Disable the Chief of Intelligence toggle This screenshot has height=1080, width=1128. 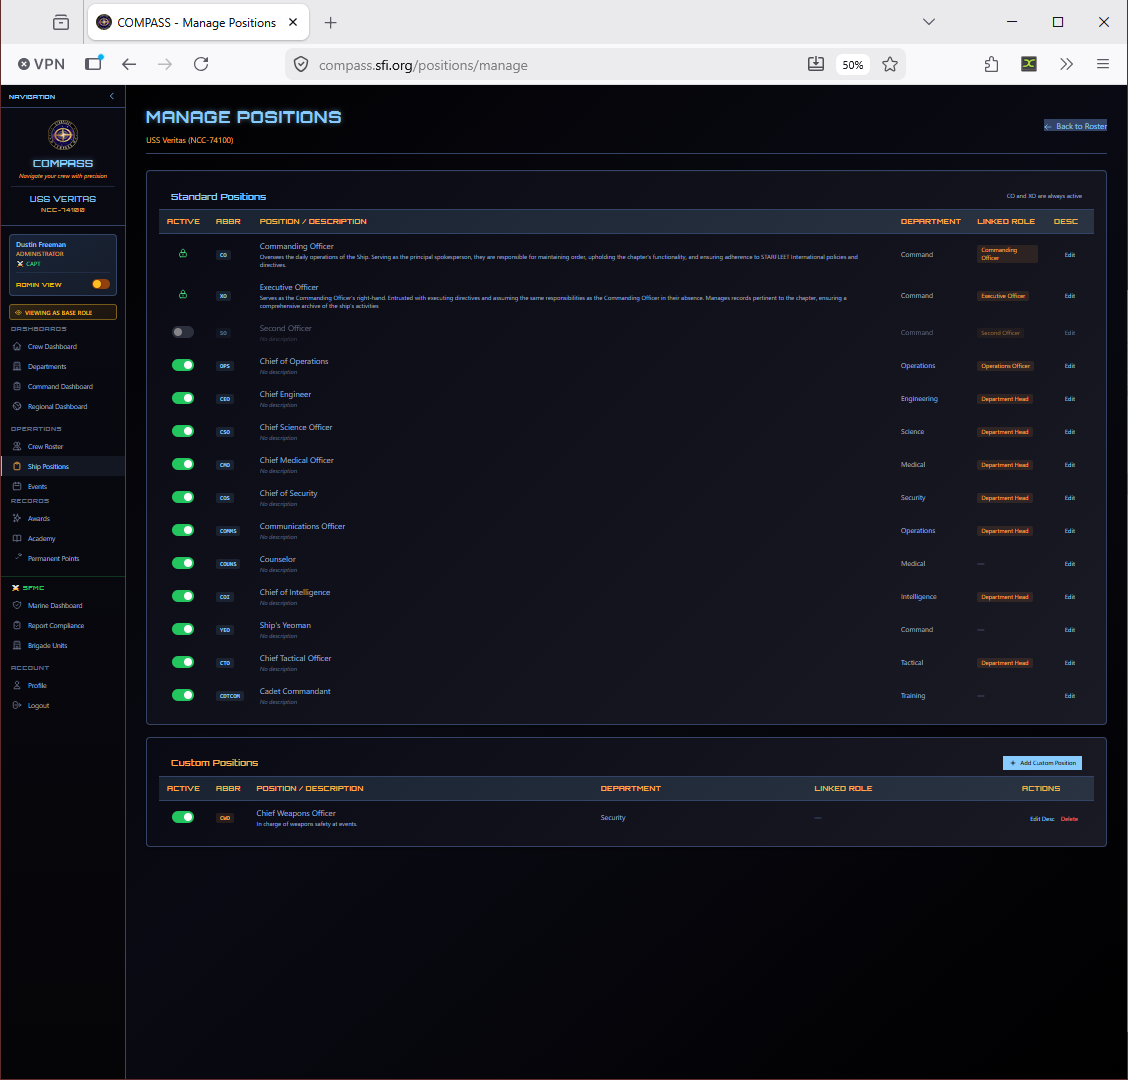(183, 596)
